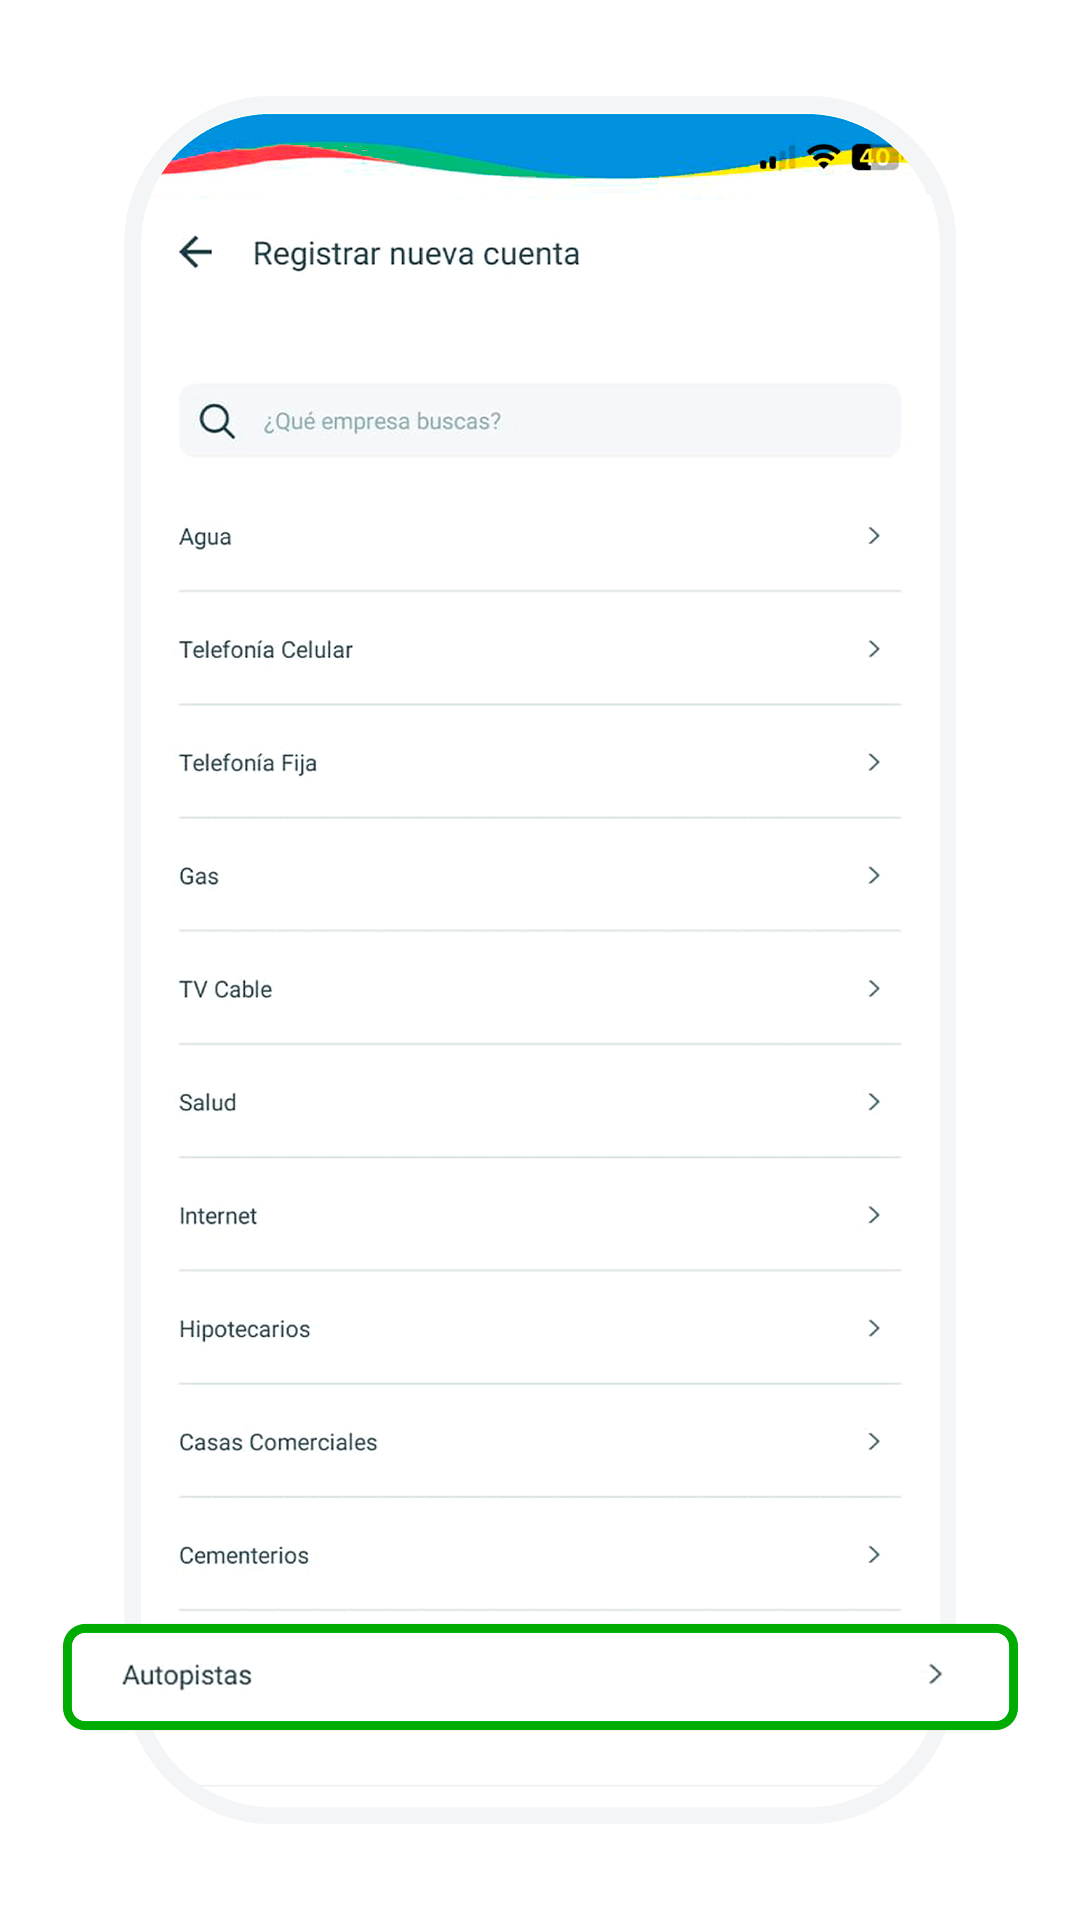Go back using the arrow icon

coord(196,252)
